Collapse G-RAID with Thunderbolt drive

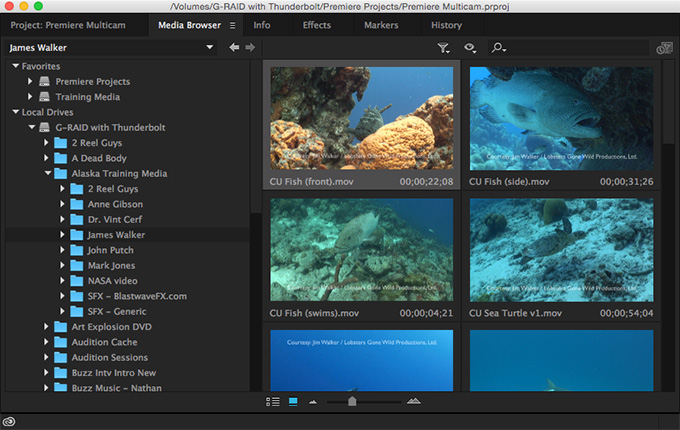click(x=32, y=127)
